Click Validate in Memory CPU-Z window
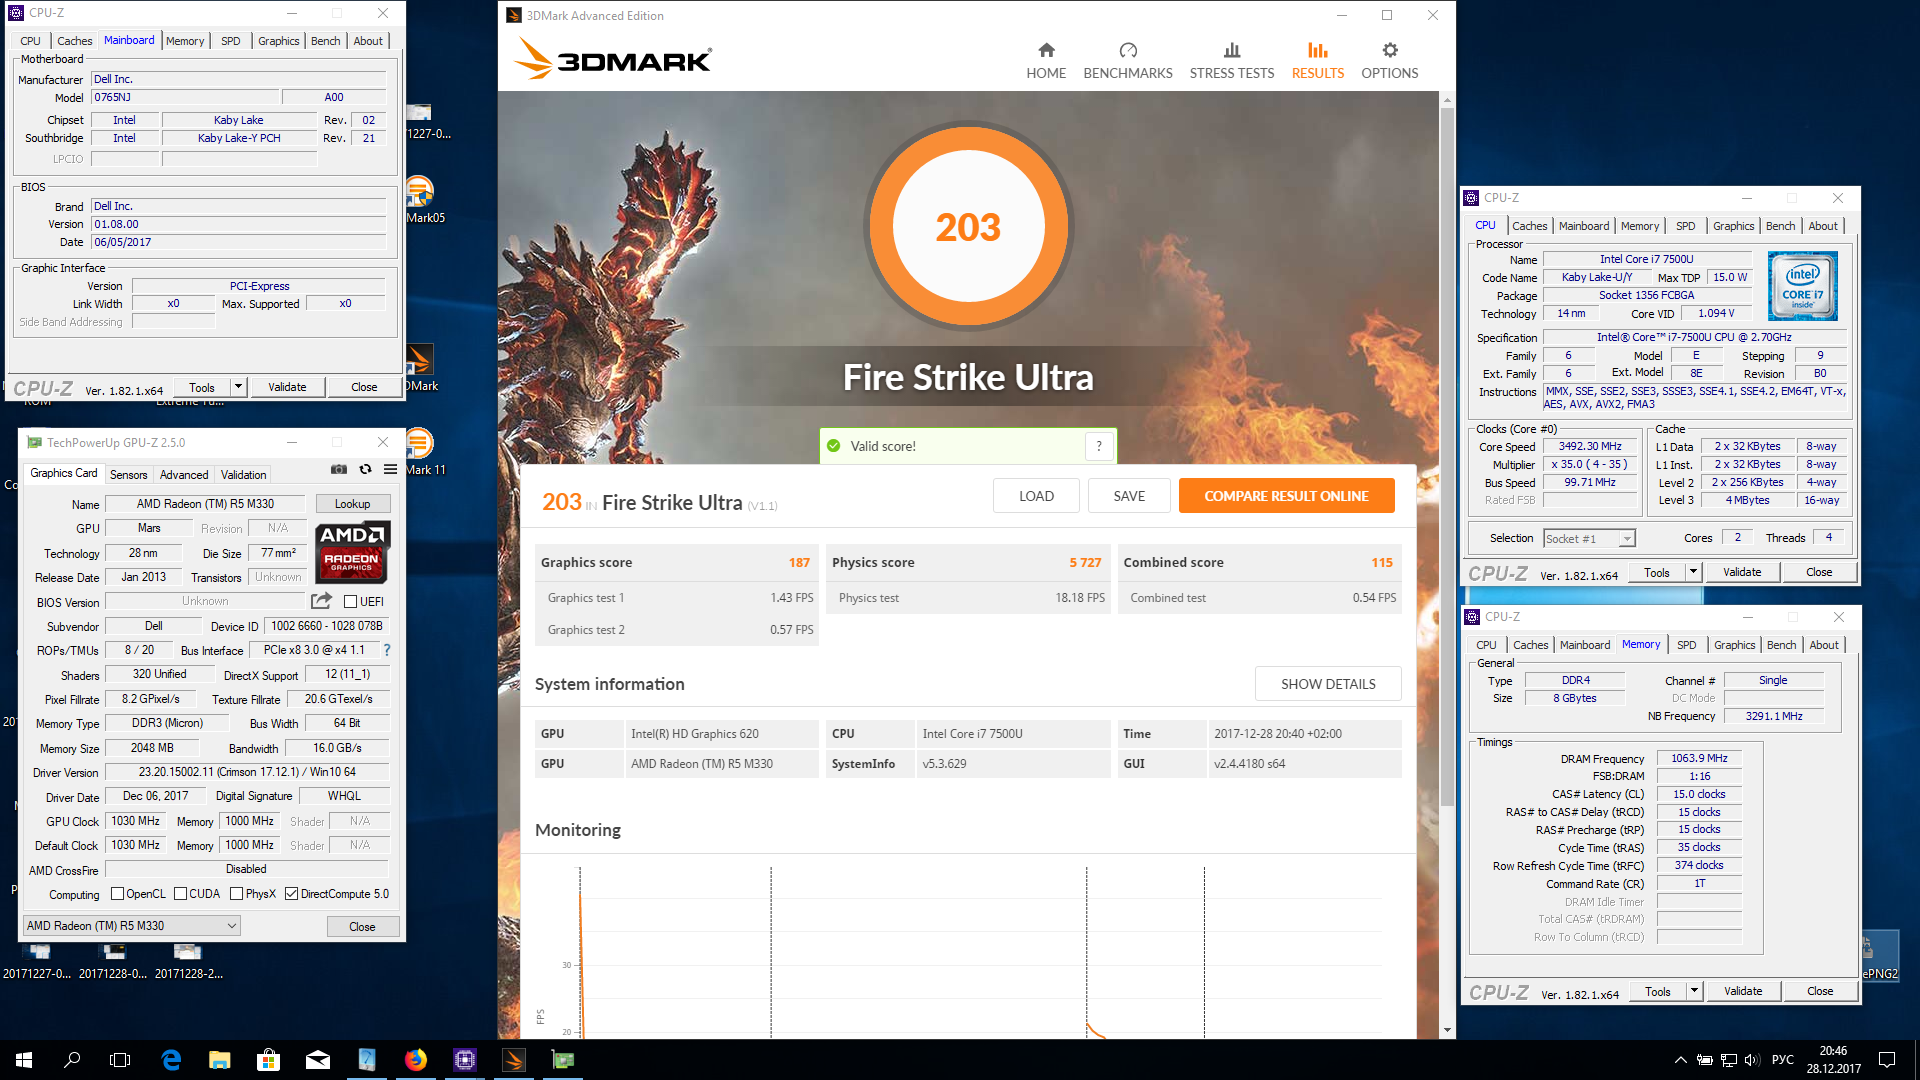 point(1743,991)
